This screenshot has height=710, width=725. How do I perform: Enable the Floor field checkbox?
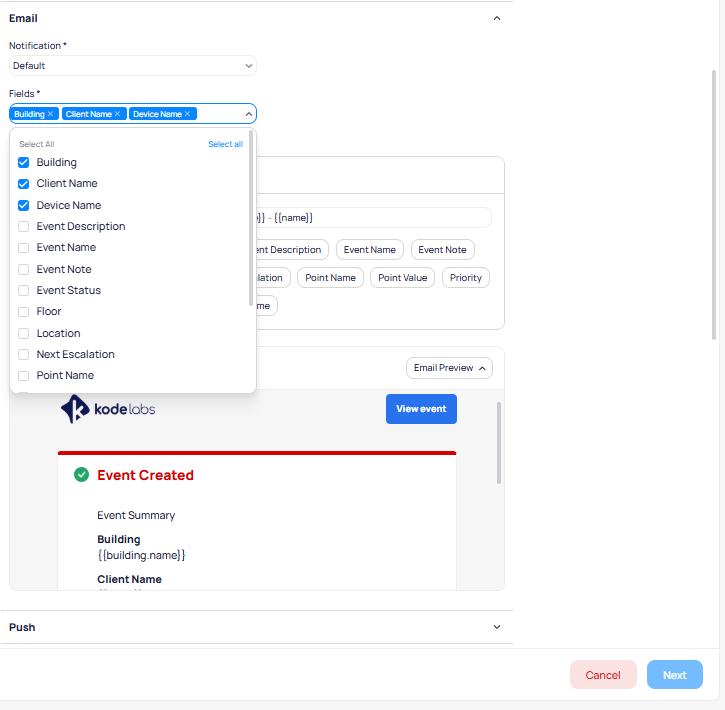tap(24, 311)
